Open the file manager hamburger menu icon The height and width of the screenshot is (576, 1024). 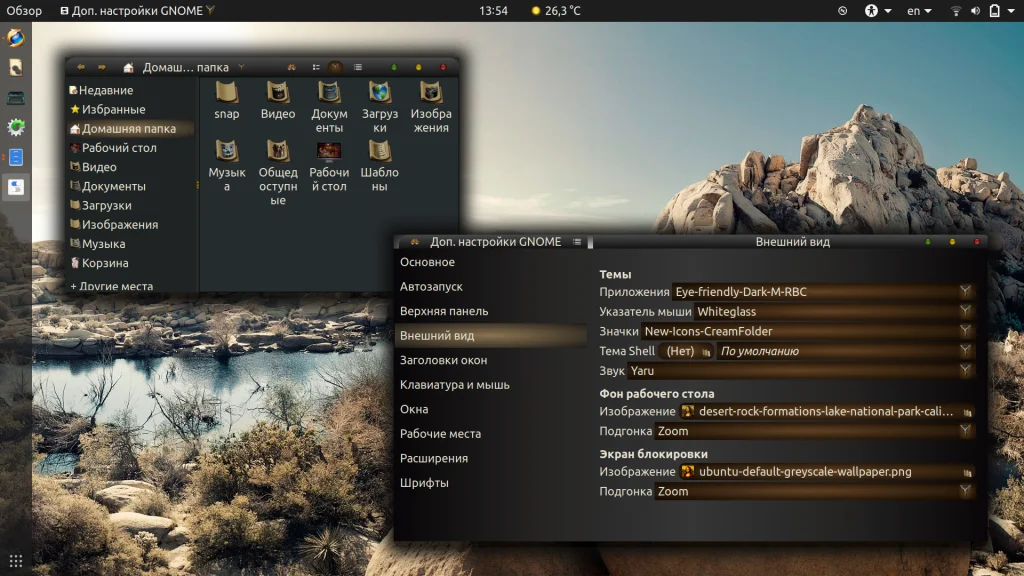357,67
